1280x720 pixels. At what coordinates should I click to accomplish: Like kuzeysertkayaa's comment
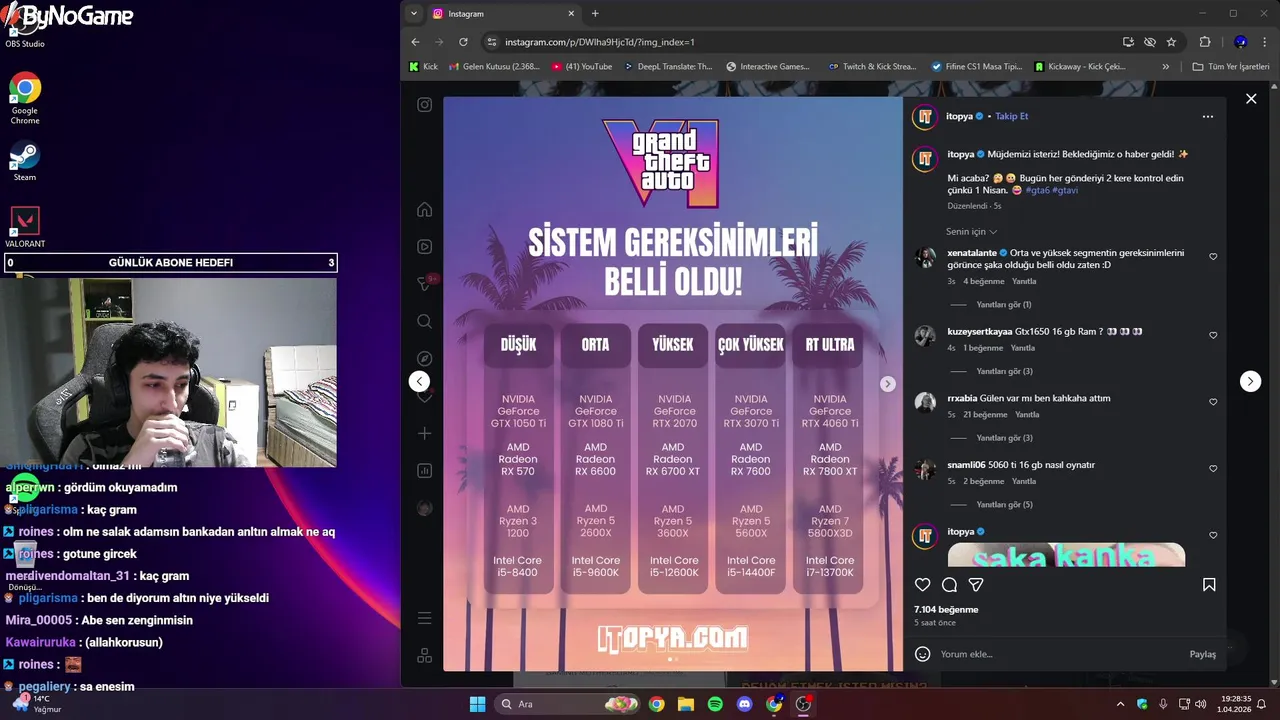[1213, 335]
